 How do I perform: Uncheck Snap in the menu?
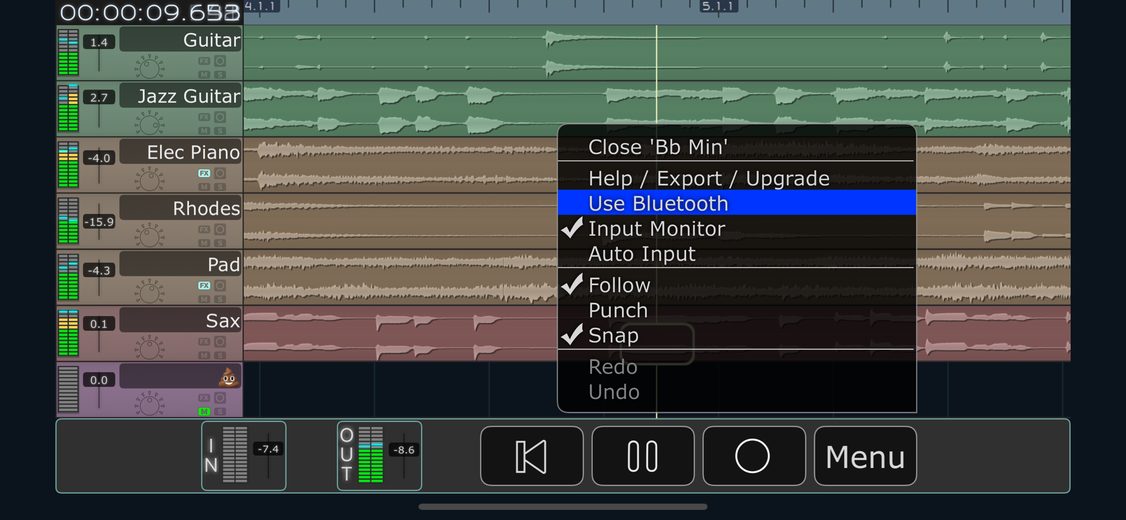(x=737, y=335)
